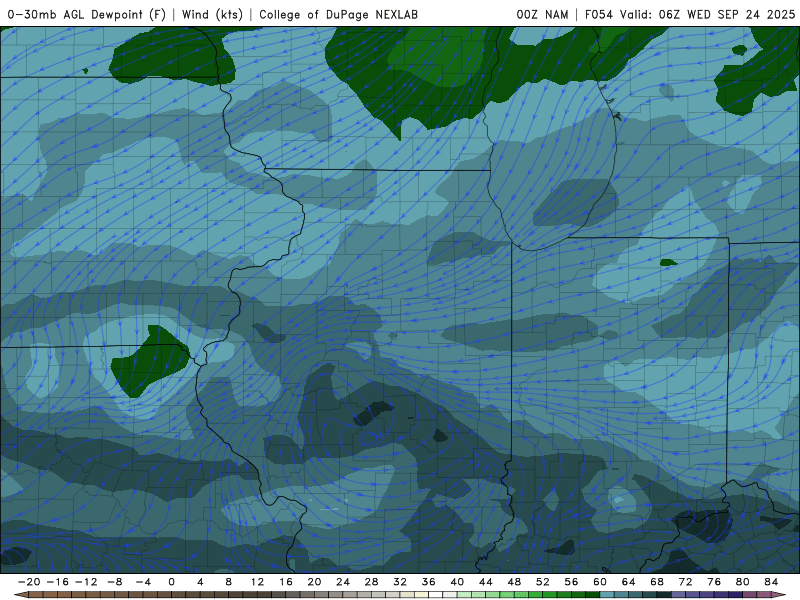Pick the 64 dewpoint scale label
This screenshot has height=600, width=800.
coord(629,582)
